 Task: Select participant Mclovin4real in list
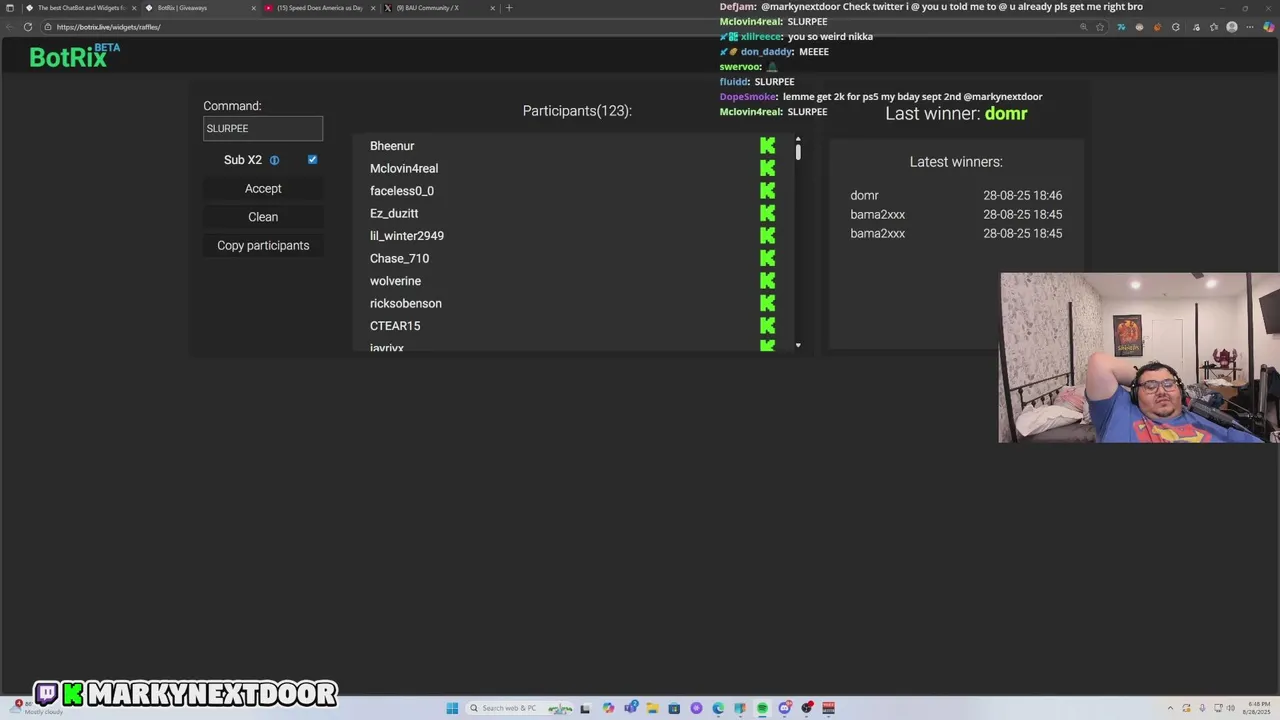point(404,168)
